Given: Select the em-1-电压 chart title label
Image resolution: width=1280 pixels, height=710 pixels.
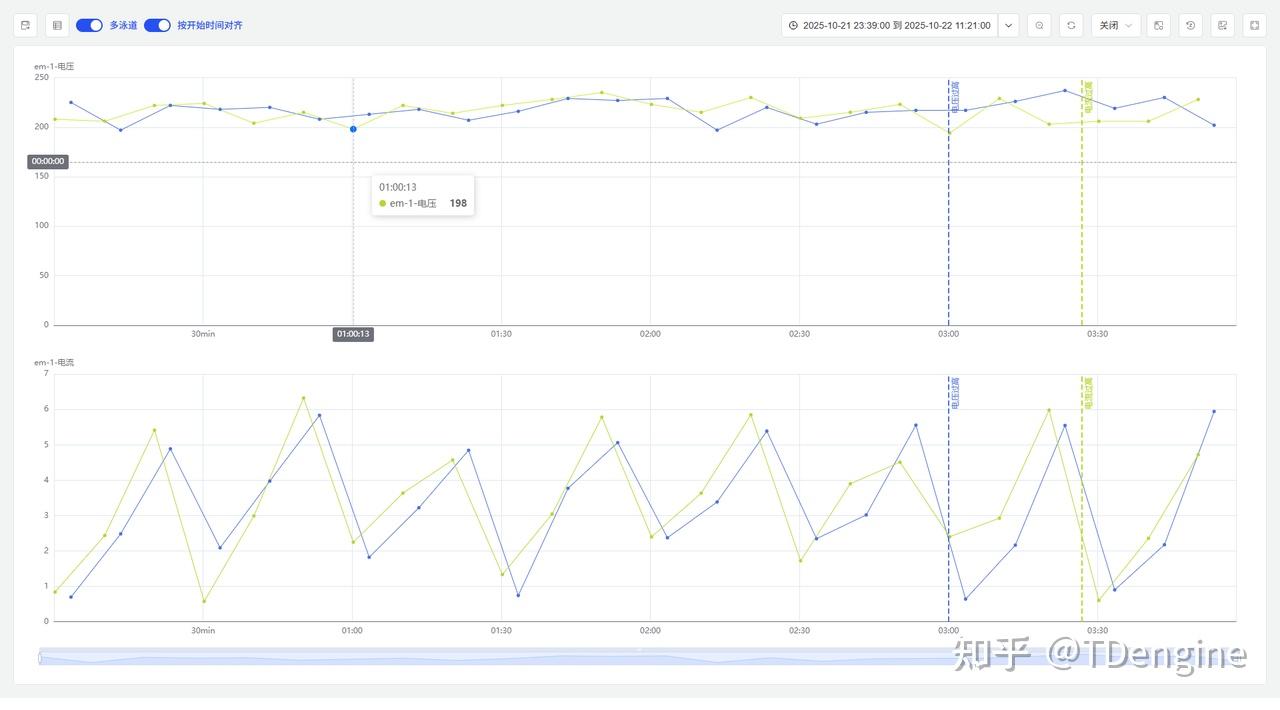Looking at the screenshot, I should click(51, 66).
